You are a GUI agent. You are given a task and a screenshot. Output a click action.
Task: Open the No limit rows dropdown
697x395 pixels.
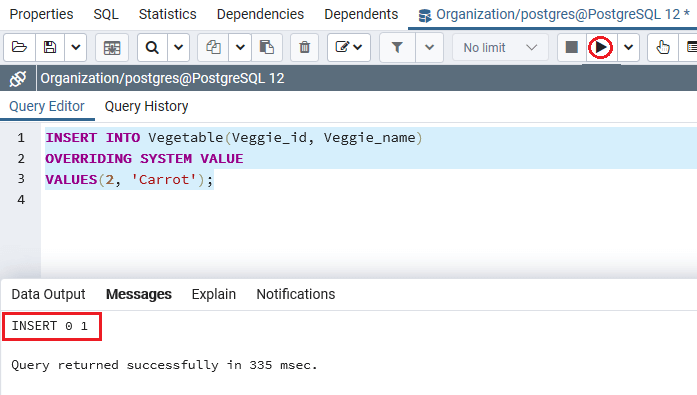point(500,47)
